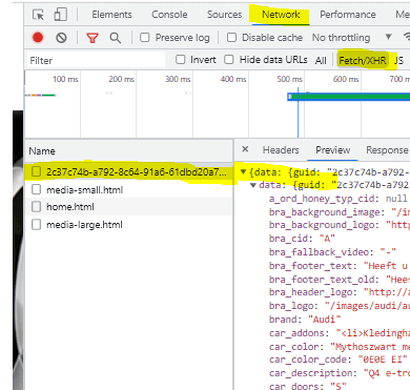
Task: Open the Response tab of the request
Action: [x=387, y=150]
